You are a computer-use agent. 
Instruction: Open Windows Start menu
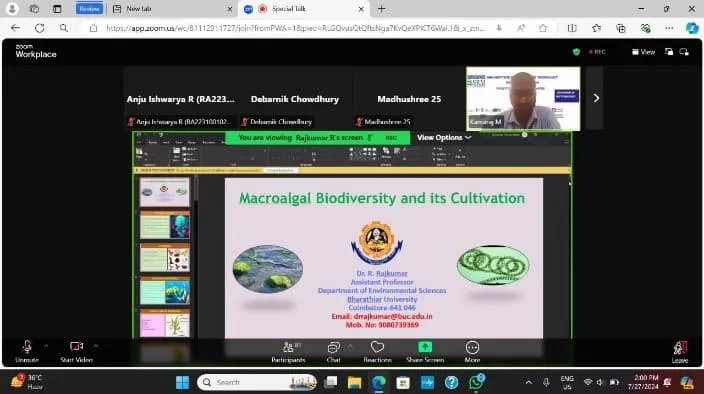pyautogui.click(x=182, y=382)
